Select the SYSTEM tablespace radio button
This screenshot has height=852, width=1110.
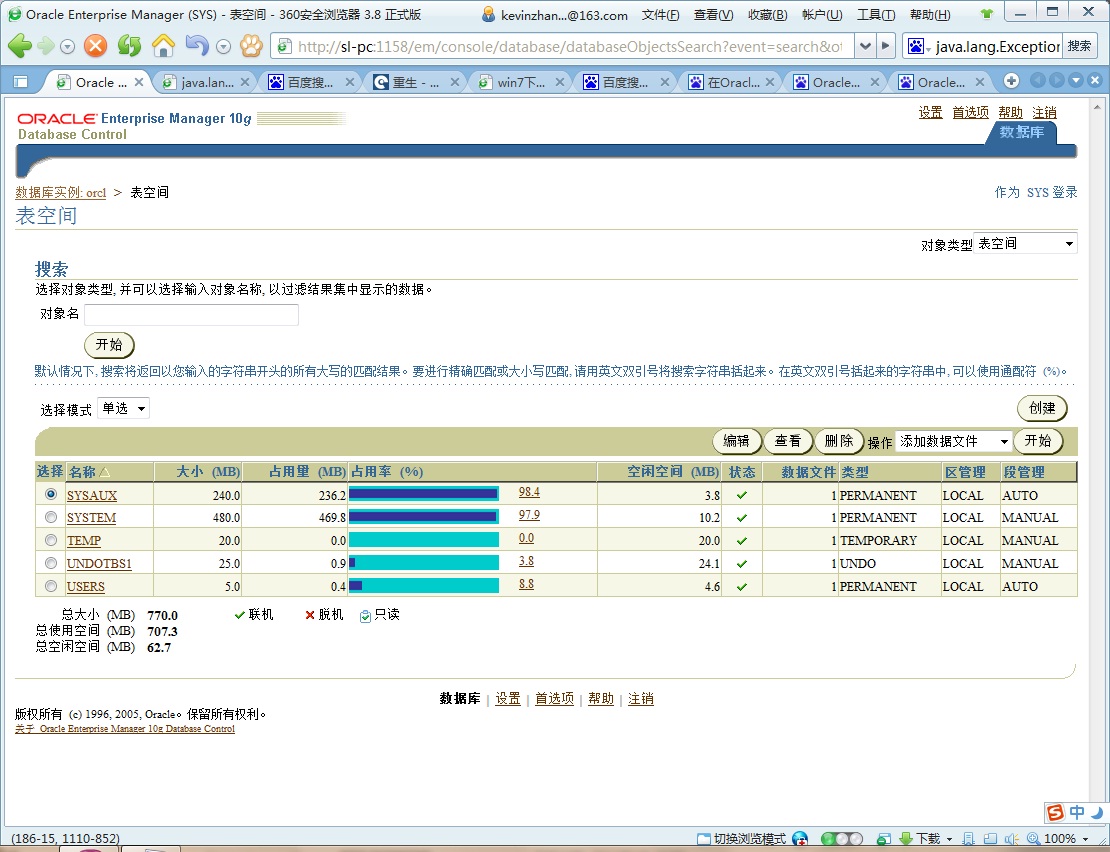[50, 516]
